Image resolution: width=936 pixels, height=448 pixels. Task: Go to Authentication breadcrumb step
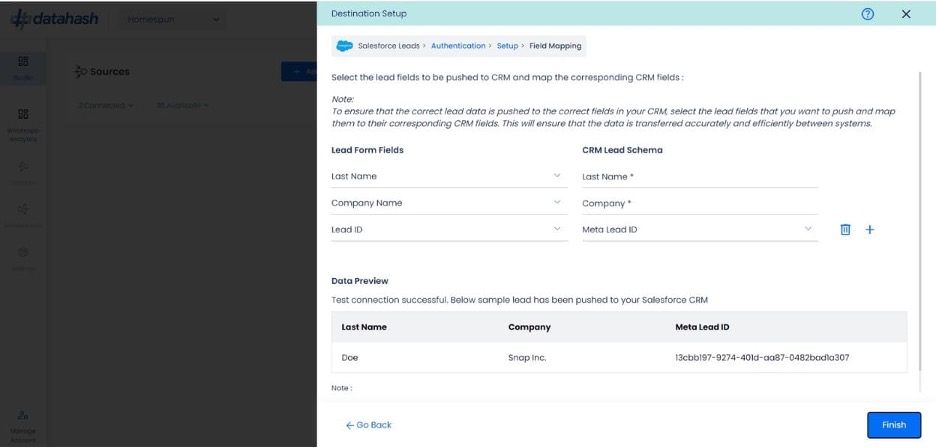pos(458,46)
